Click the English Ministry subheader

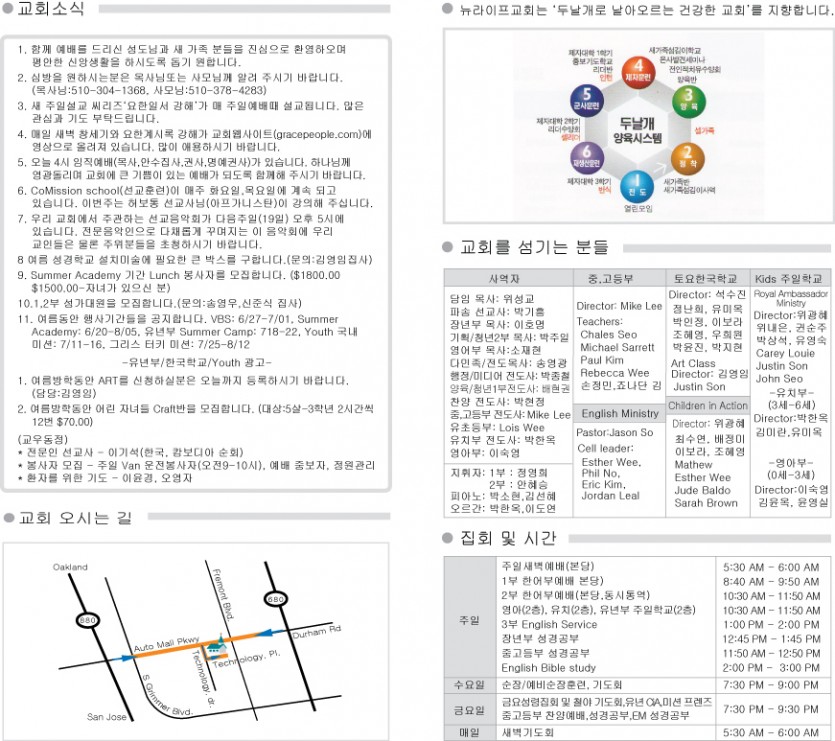tap(619, 413)
